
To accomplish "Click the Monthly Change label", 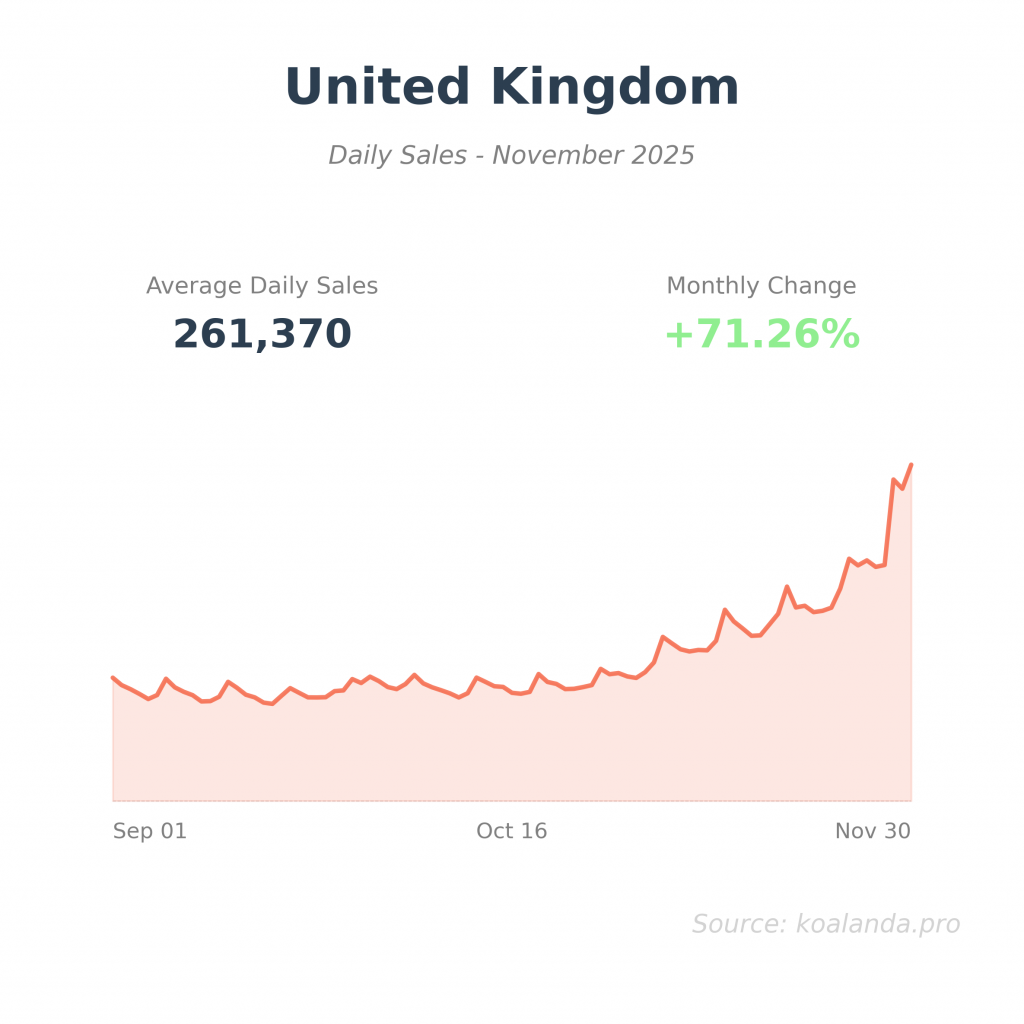I will pos(761,286).
